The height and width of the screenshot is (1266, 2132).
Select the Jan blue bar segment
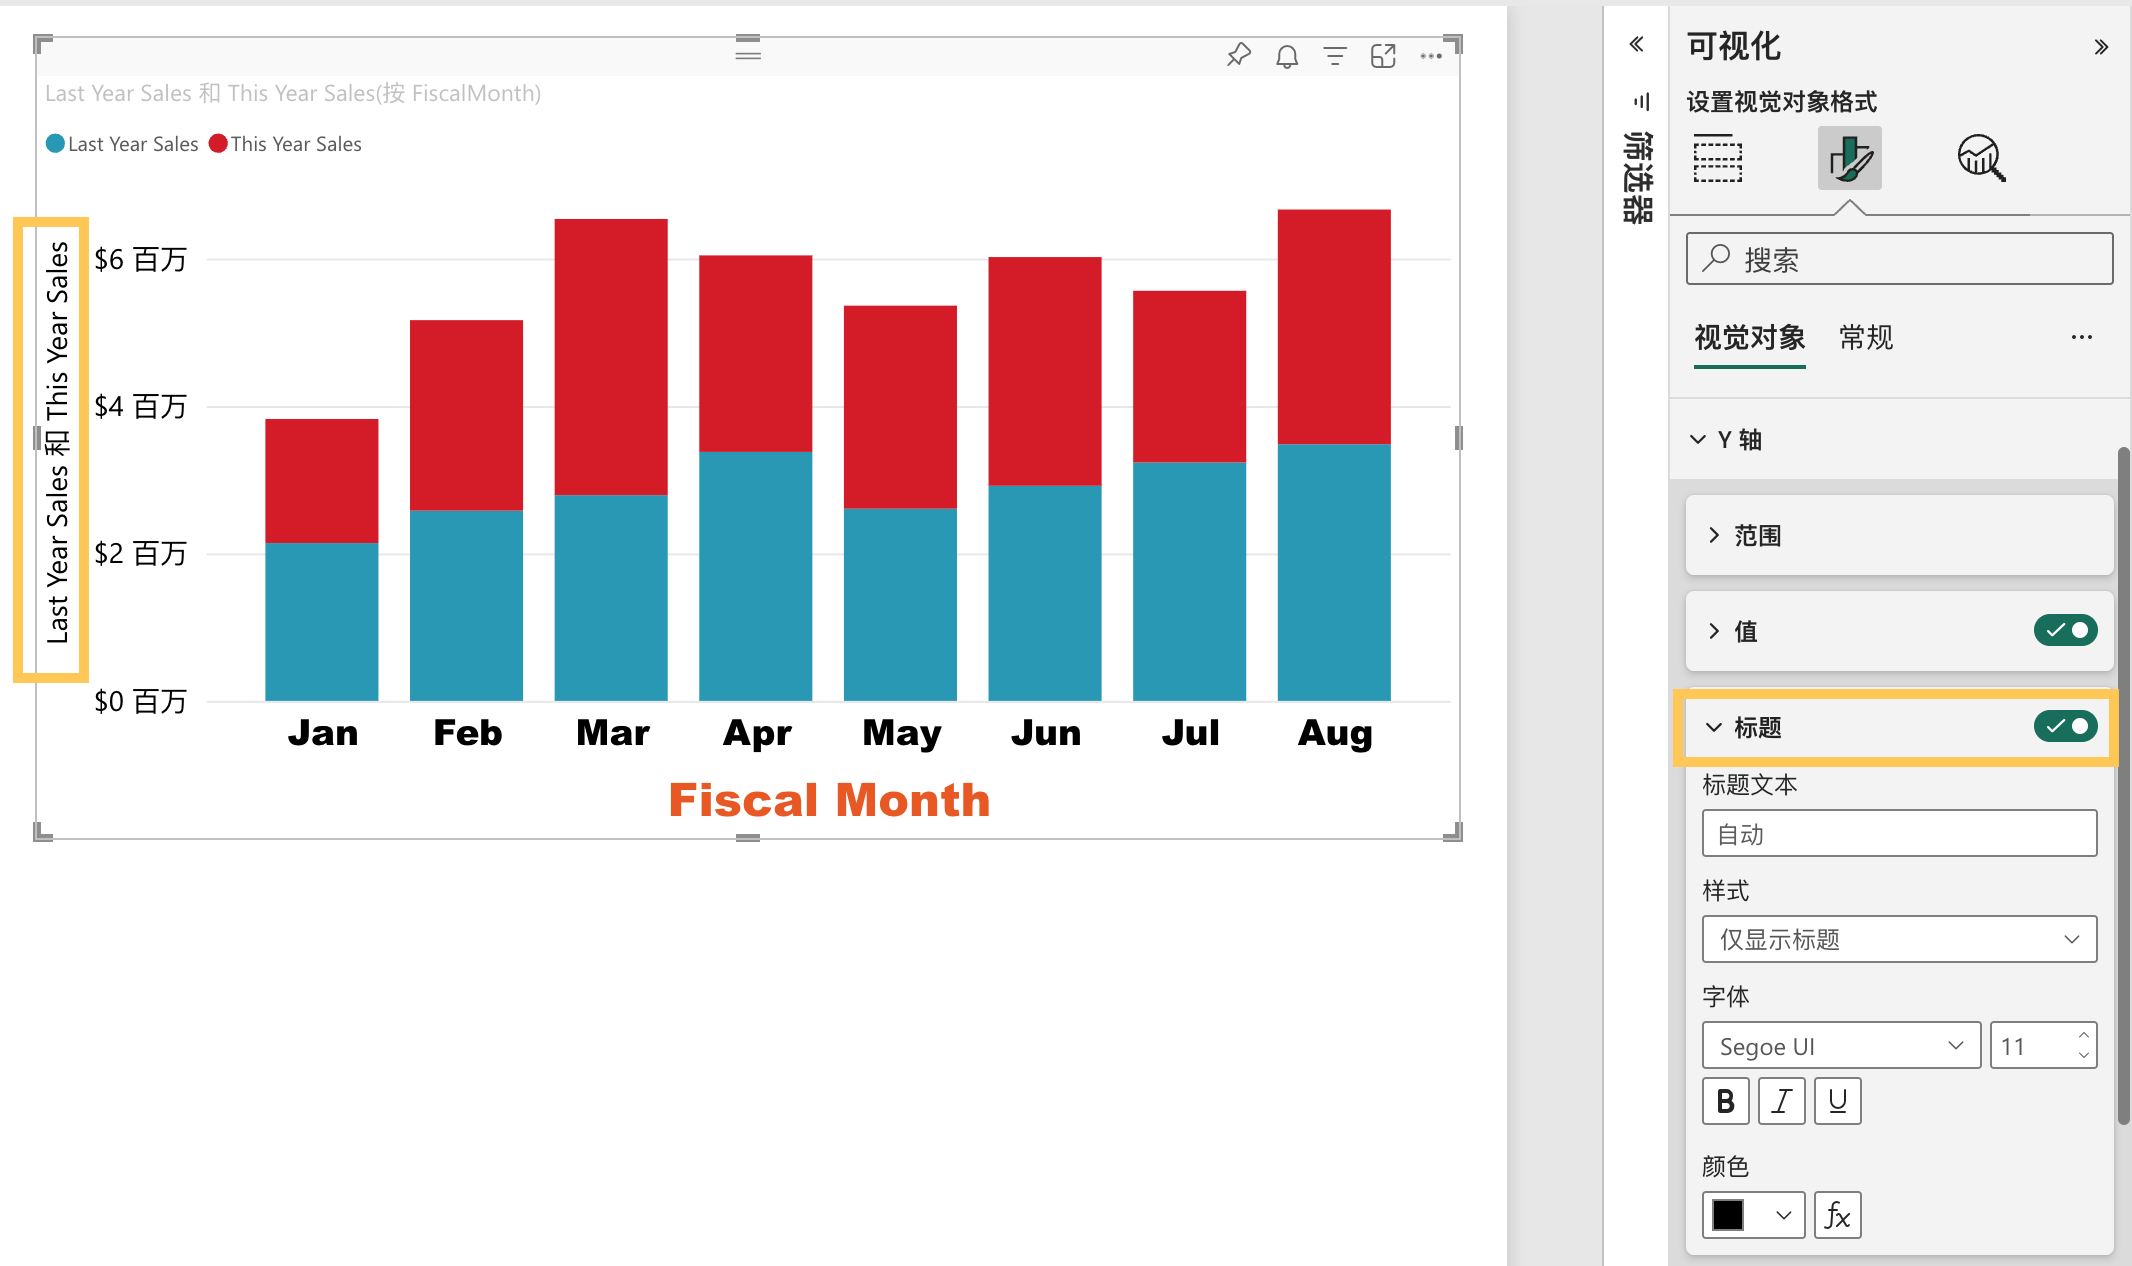pyautogui.click(x=322, y=622)
